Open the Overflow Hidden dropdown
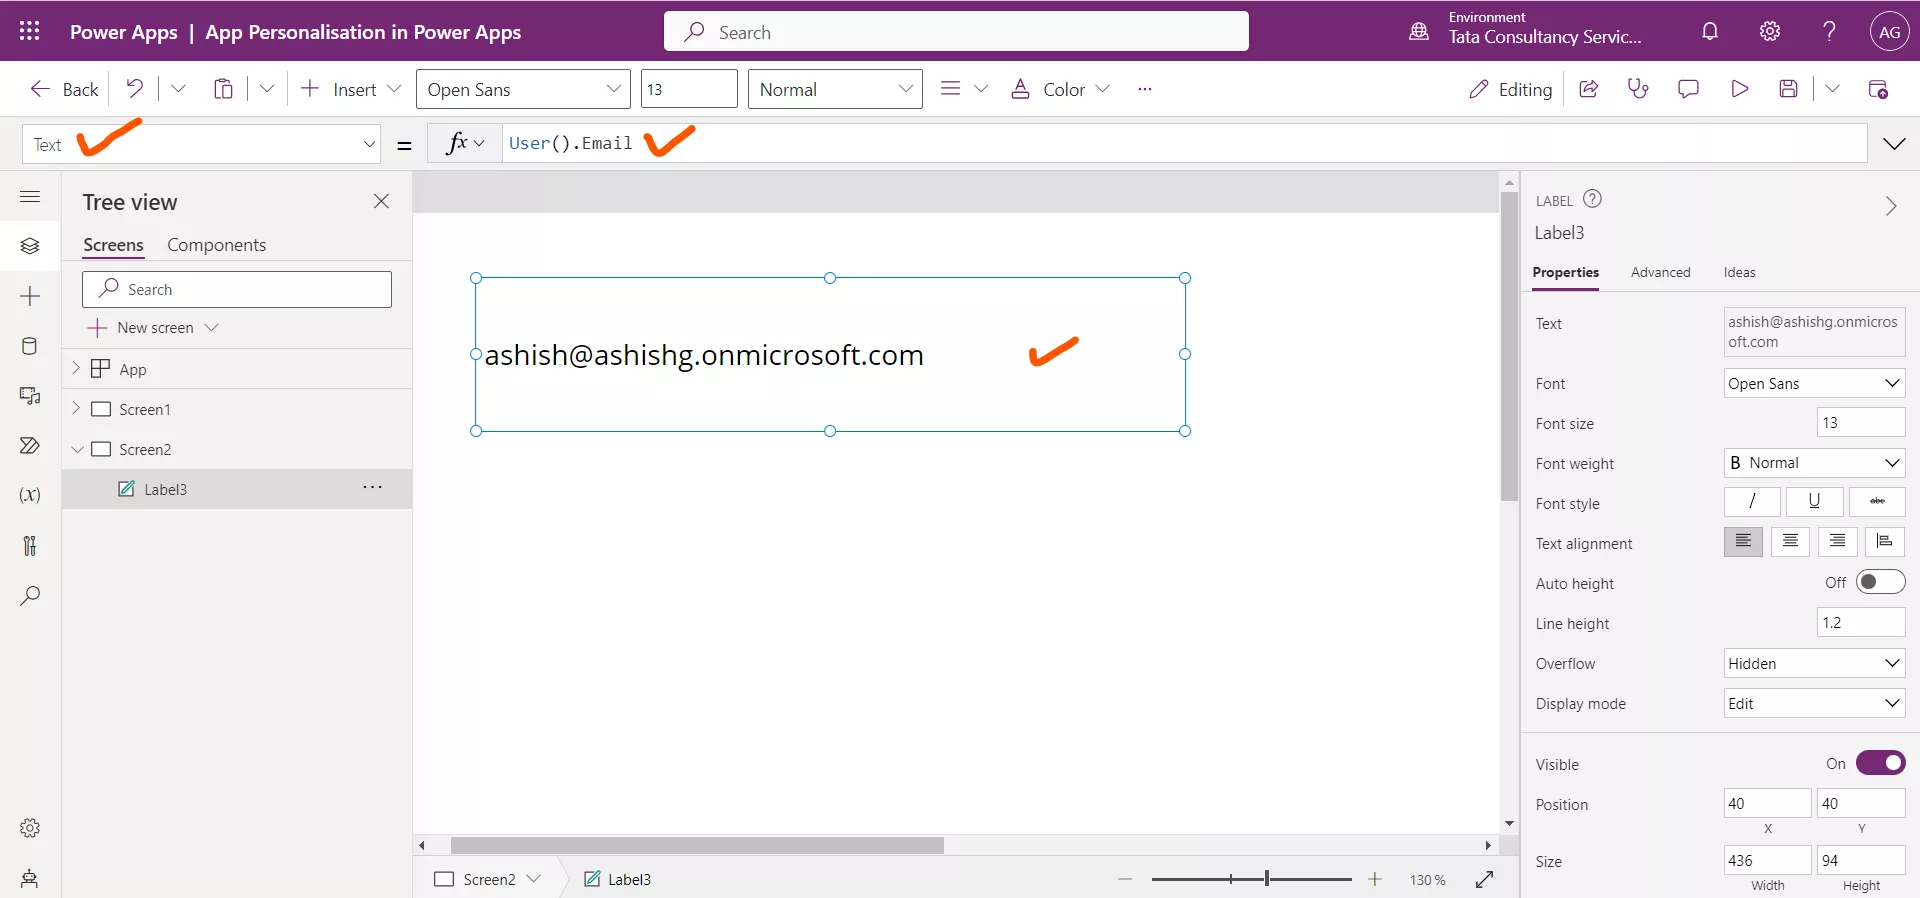This screenshot has height=898, width=1920. pyautogui.click(x=1814, y=663)
